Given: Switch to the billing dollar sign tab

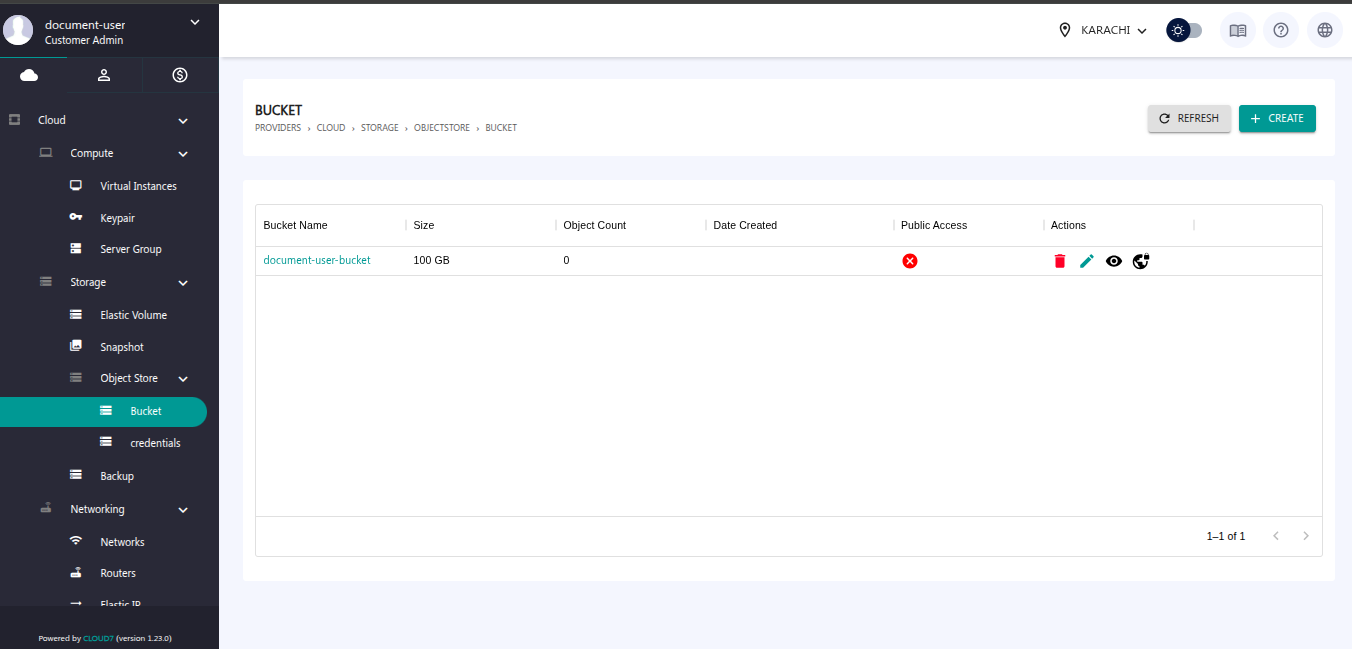Looking at the screenshot, I should point(180,75).
